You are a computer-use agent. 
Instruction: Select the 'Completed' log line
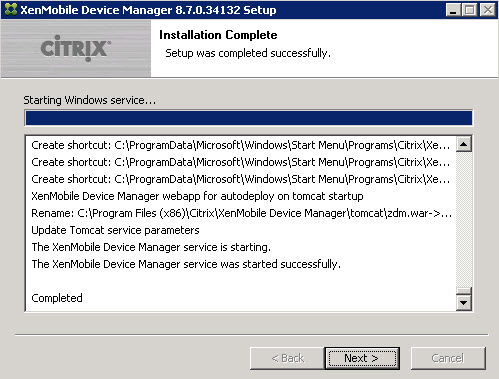(57, 298)
